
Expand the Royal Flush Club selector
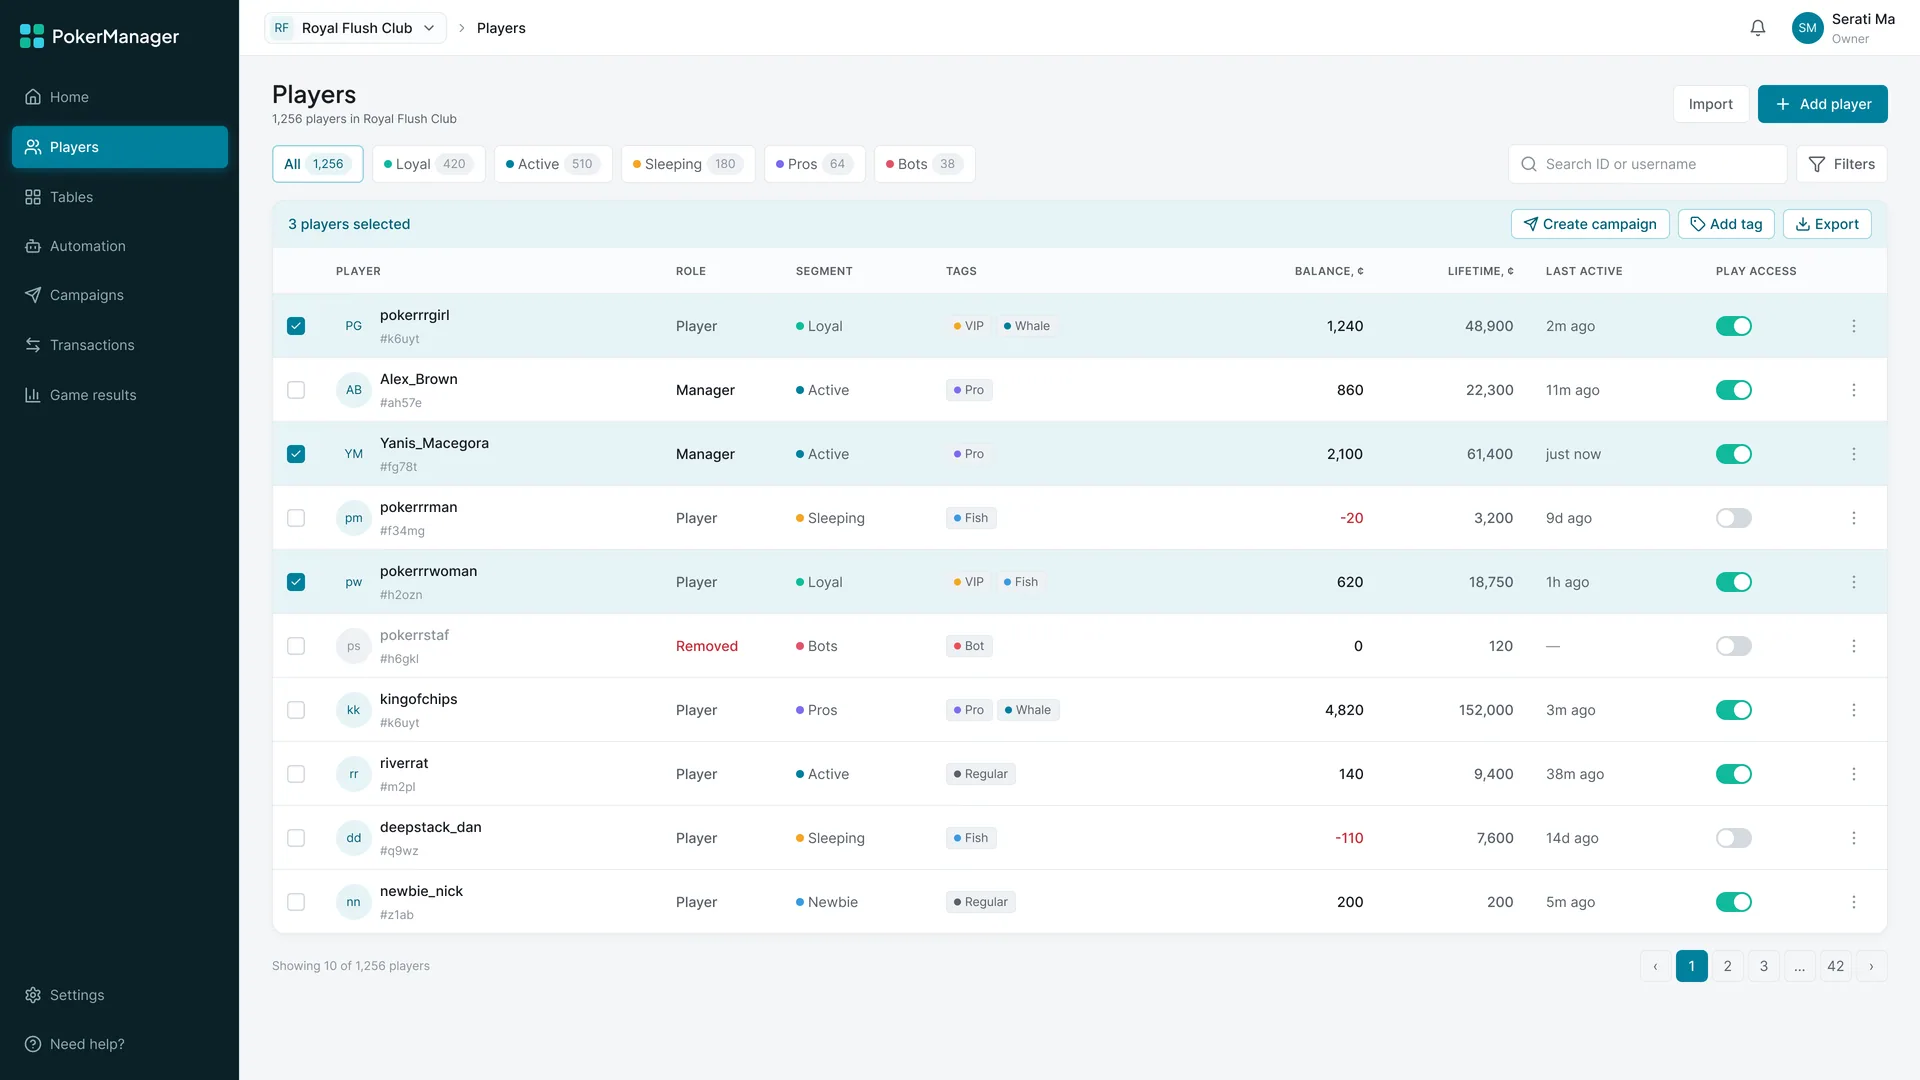point(355,28)
